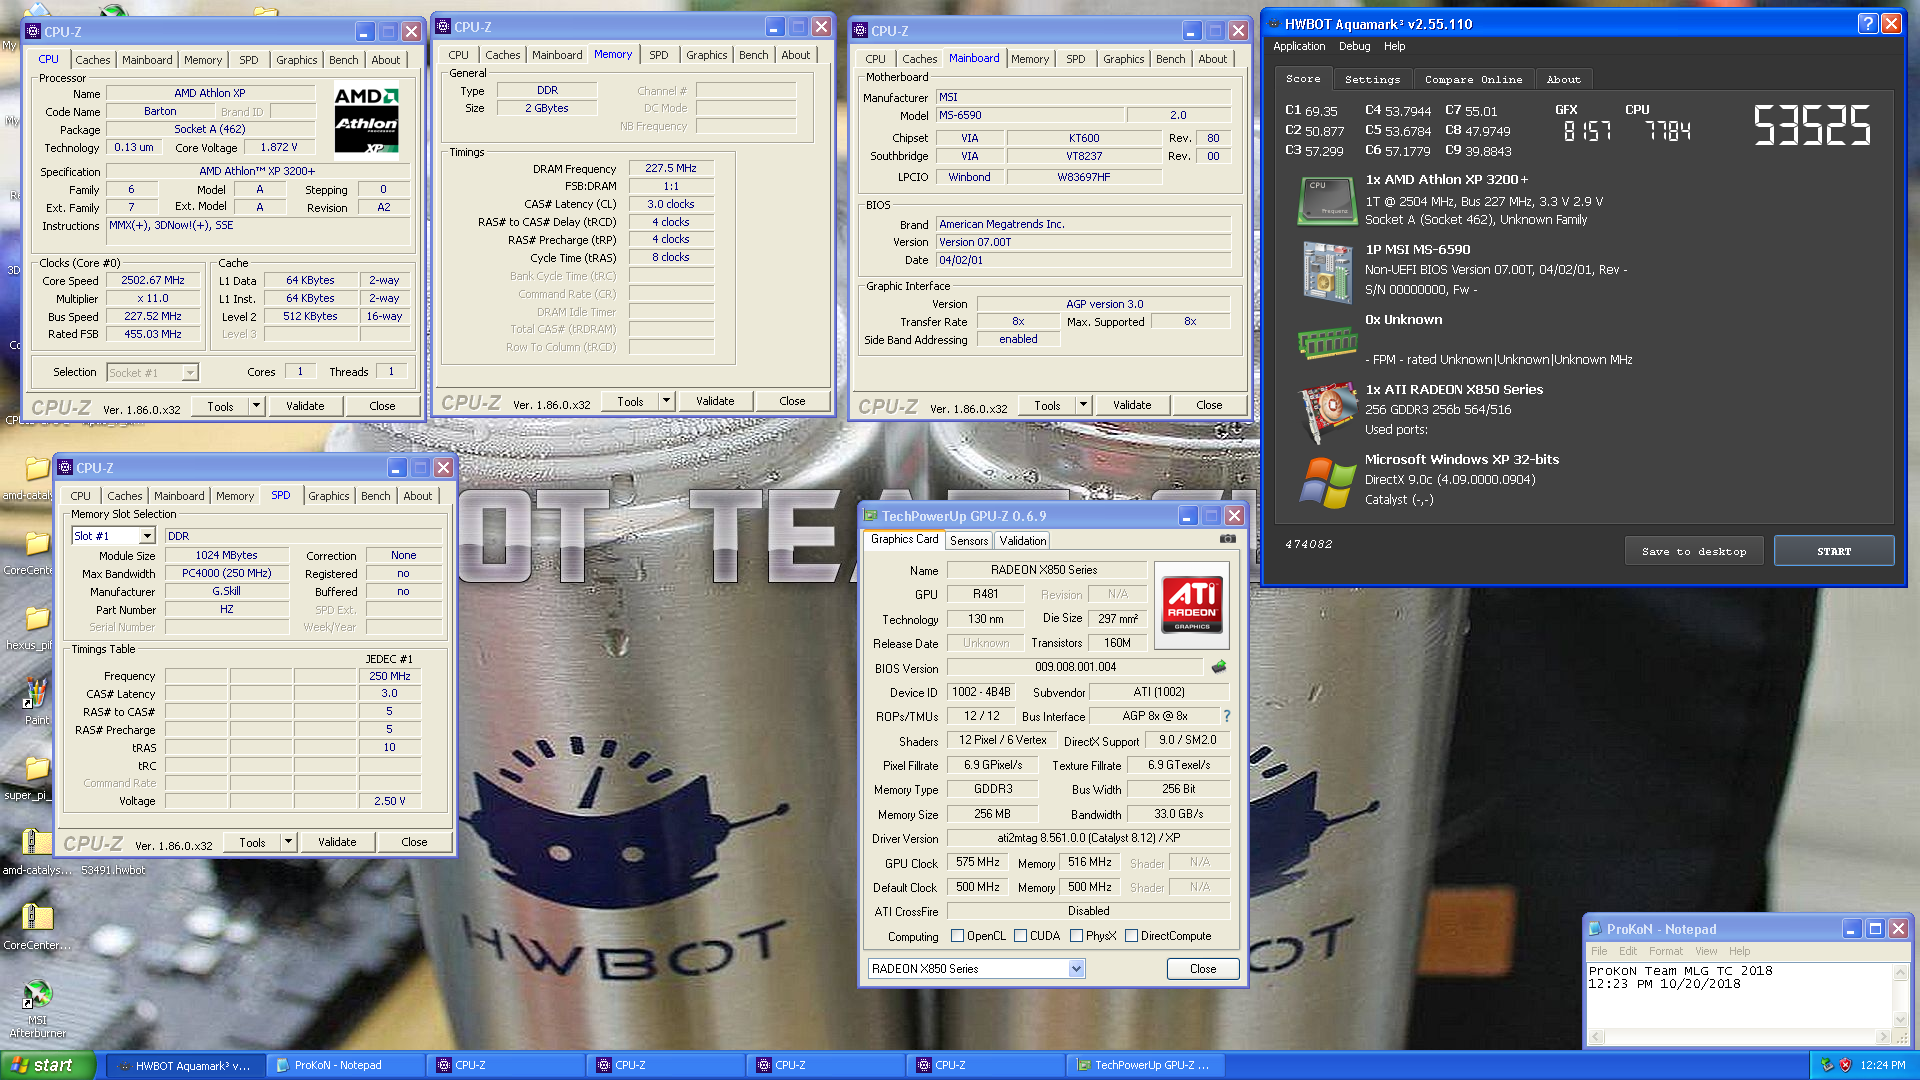The width and height of the screenshot is (1920, 1080).
Task: Expand the RADEON X850 Series GPU dropdown
Action: [x=1076, y=968]
